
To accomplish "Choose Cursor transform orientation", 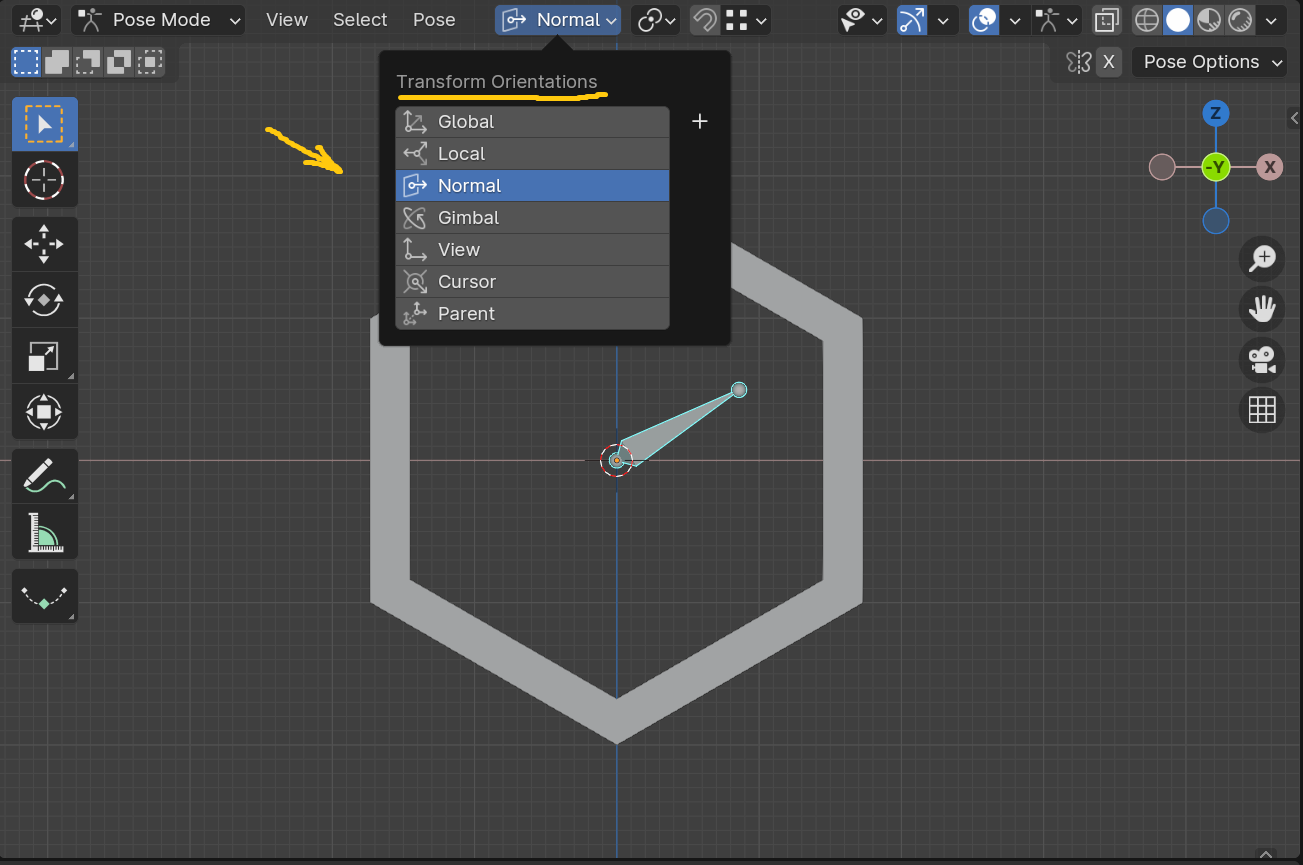I will [x=533, y=282].
